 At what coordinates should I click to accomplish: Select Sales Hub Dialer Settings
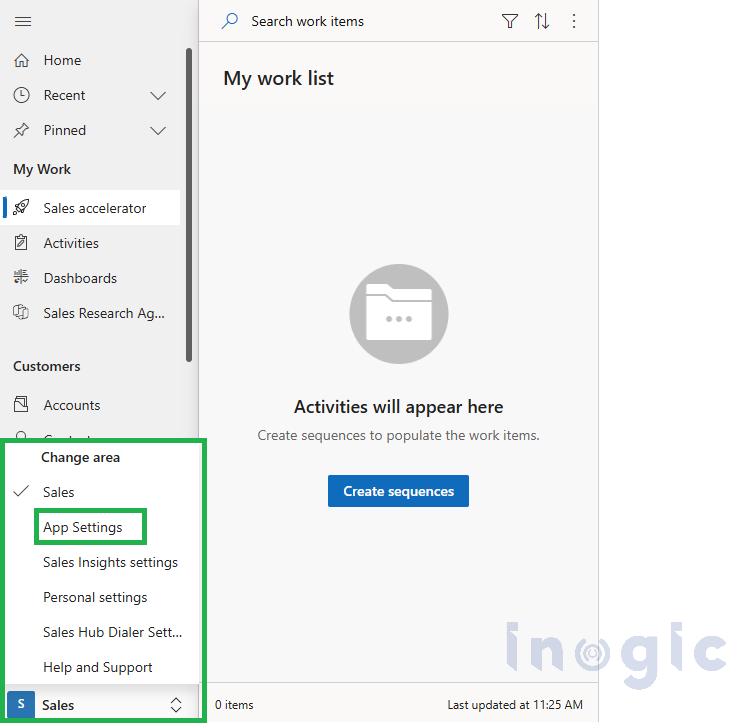click(x=112, y=632)
